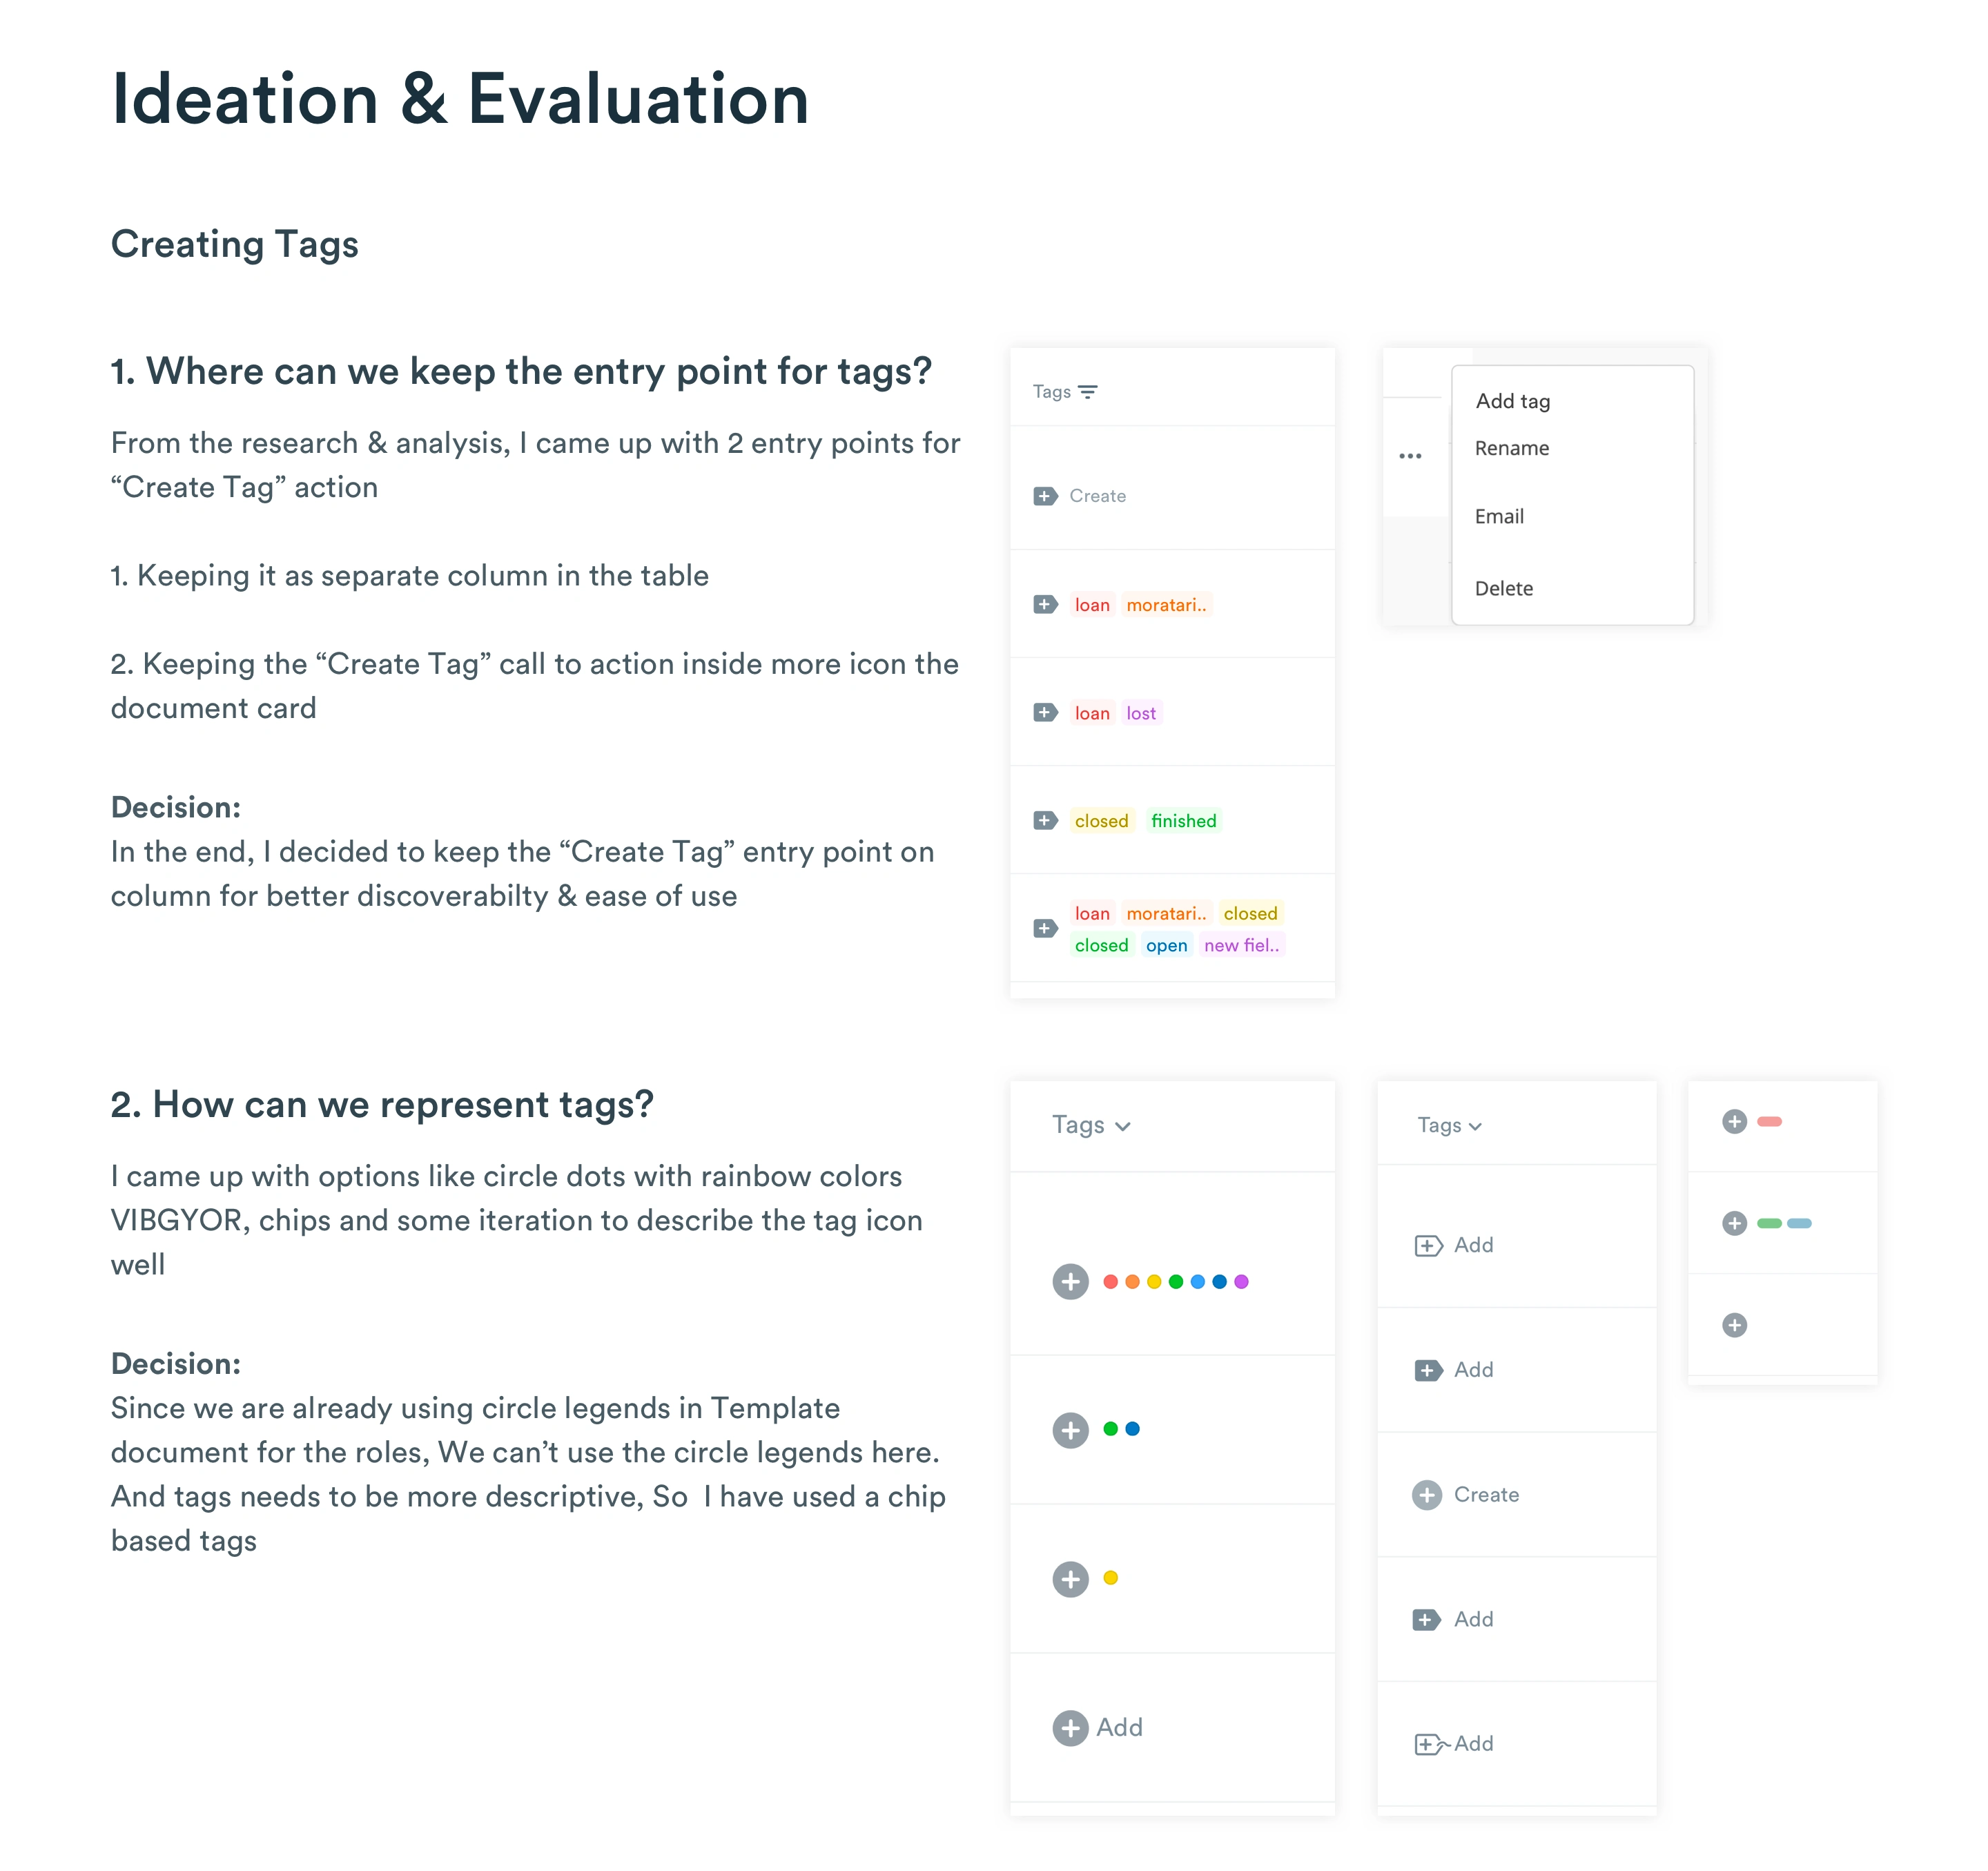
Task: Select Add tag from the context menu
Action: point(1513,401)
